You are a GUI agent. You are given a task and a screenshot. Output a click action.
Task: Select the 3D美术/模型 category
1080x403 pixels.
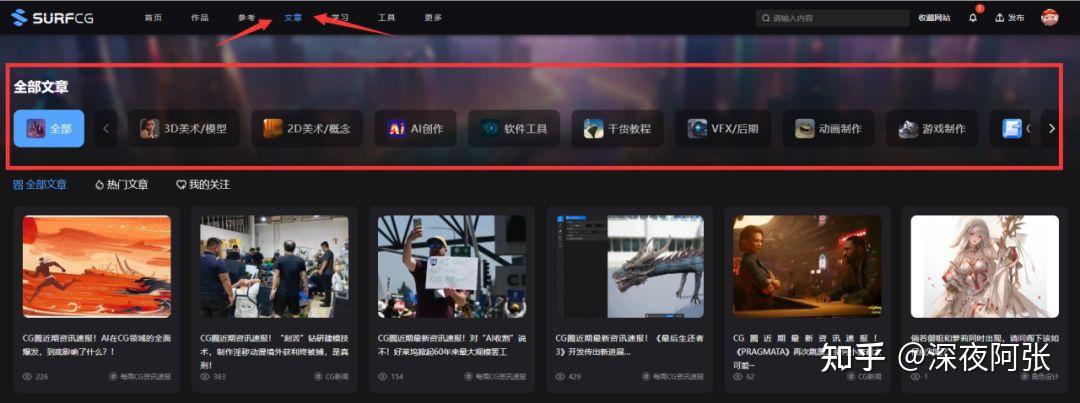pos(183,128)
